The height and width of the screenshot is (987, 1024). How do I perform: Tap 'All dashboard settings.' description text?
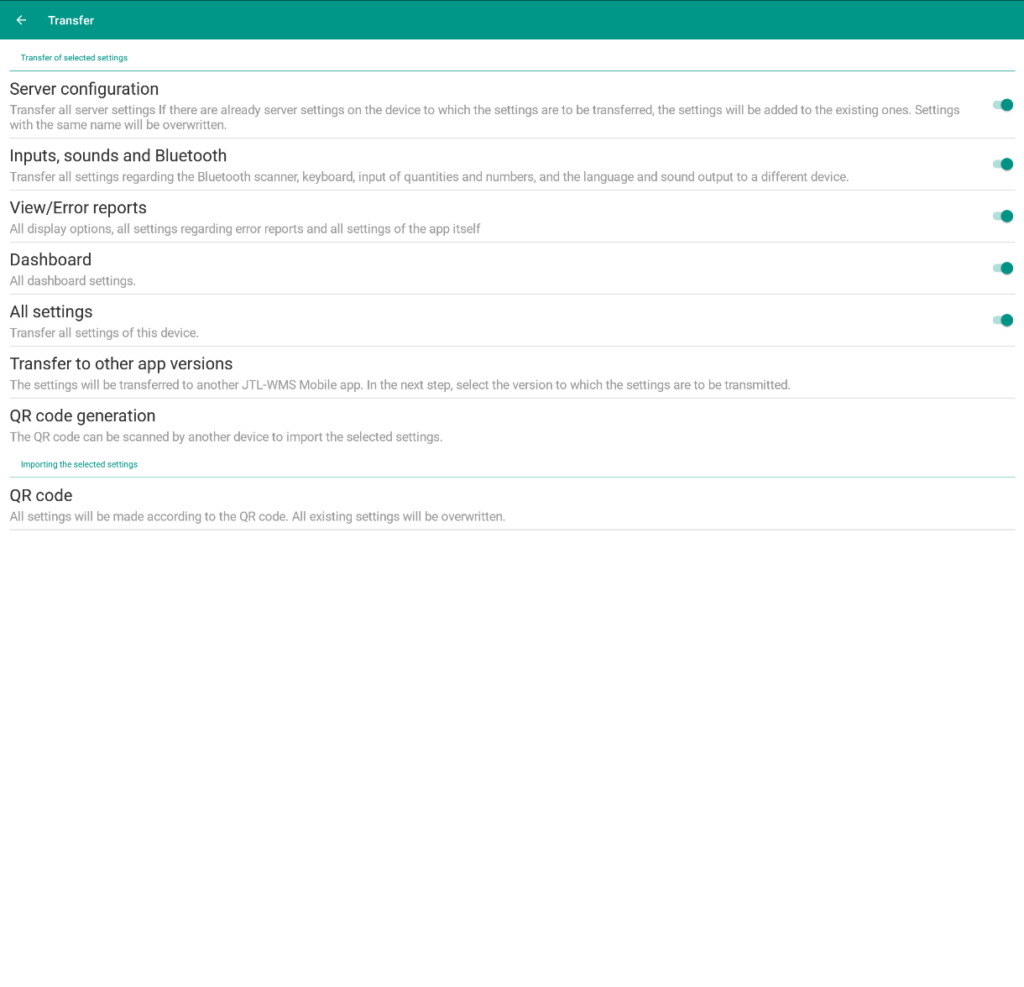tap(72, 281)
